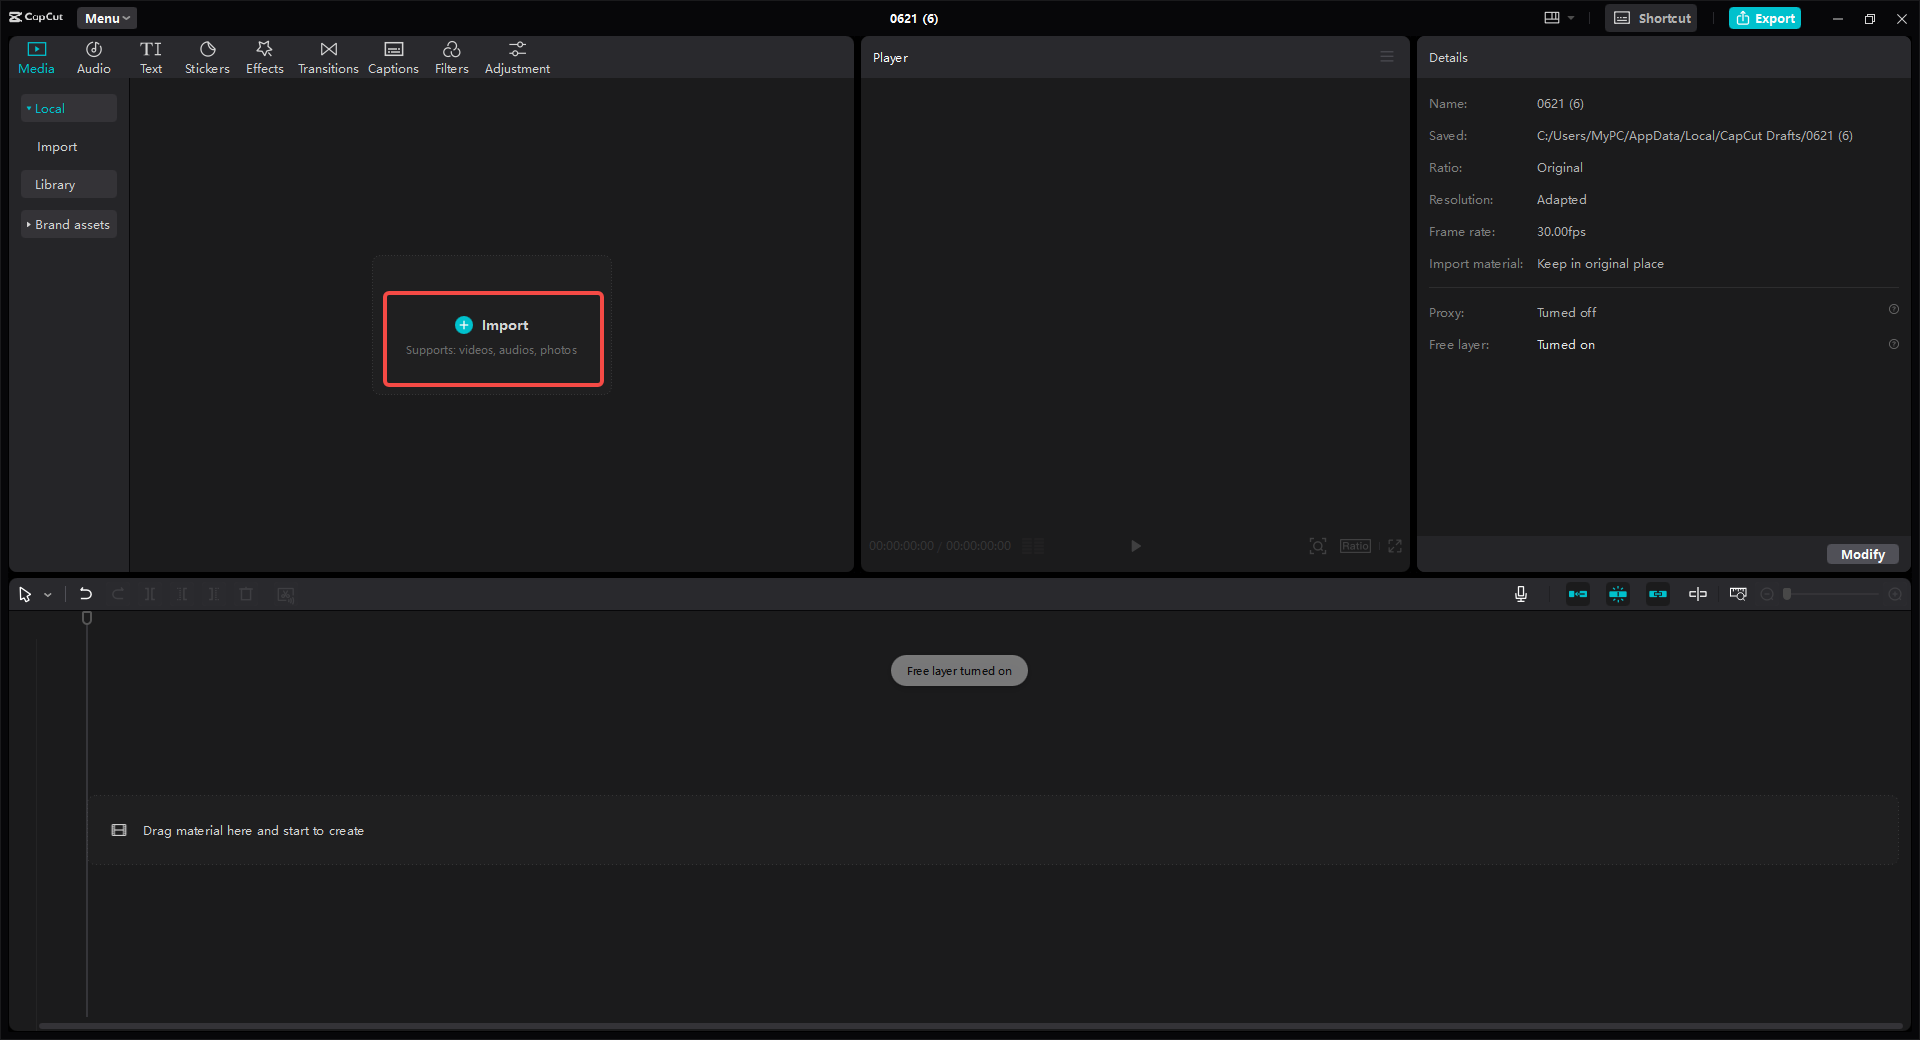Click the scissors auto-cut icon
Image resolution: width=1920 pixels, height=1040 pixels.
(286, 594)
